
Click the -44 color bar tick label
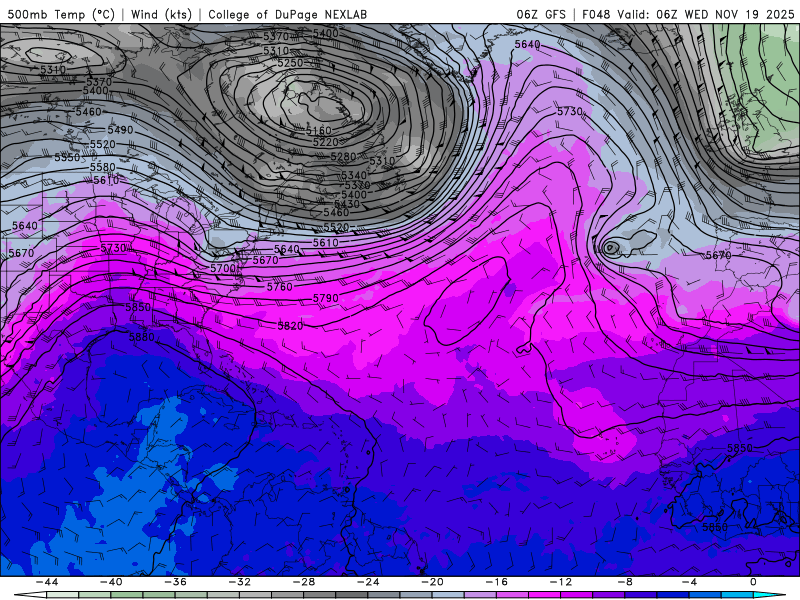point(47,582)
